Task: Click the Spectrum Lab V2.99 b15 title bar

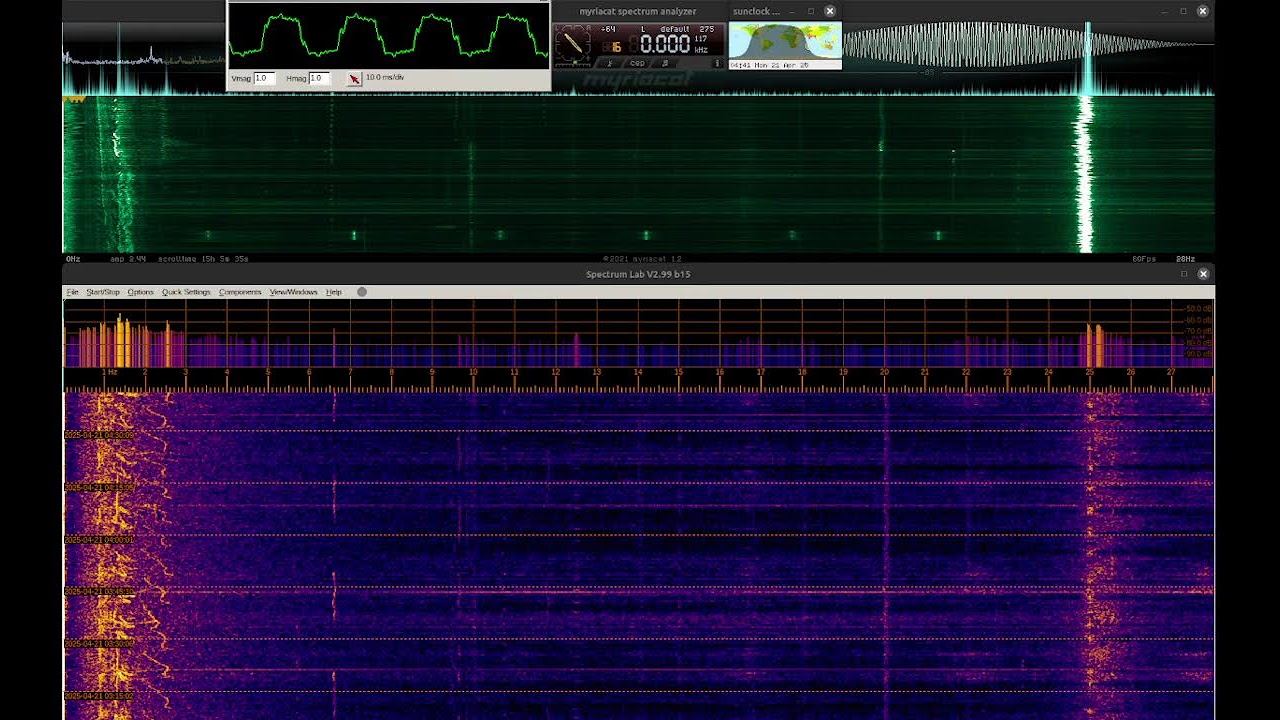Action: [x=638, y=273]
